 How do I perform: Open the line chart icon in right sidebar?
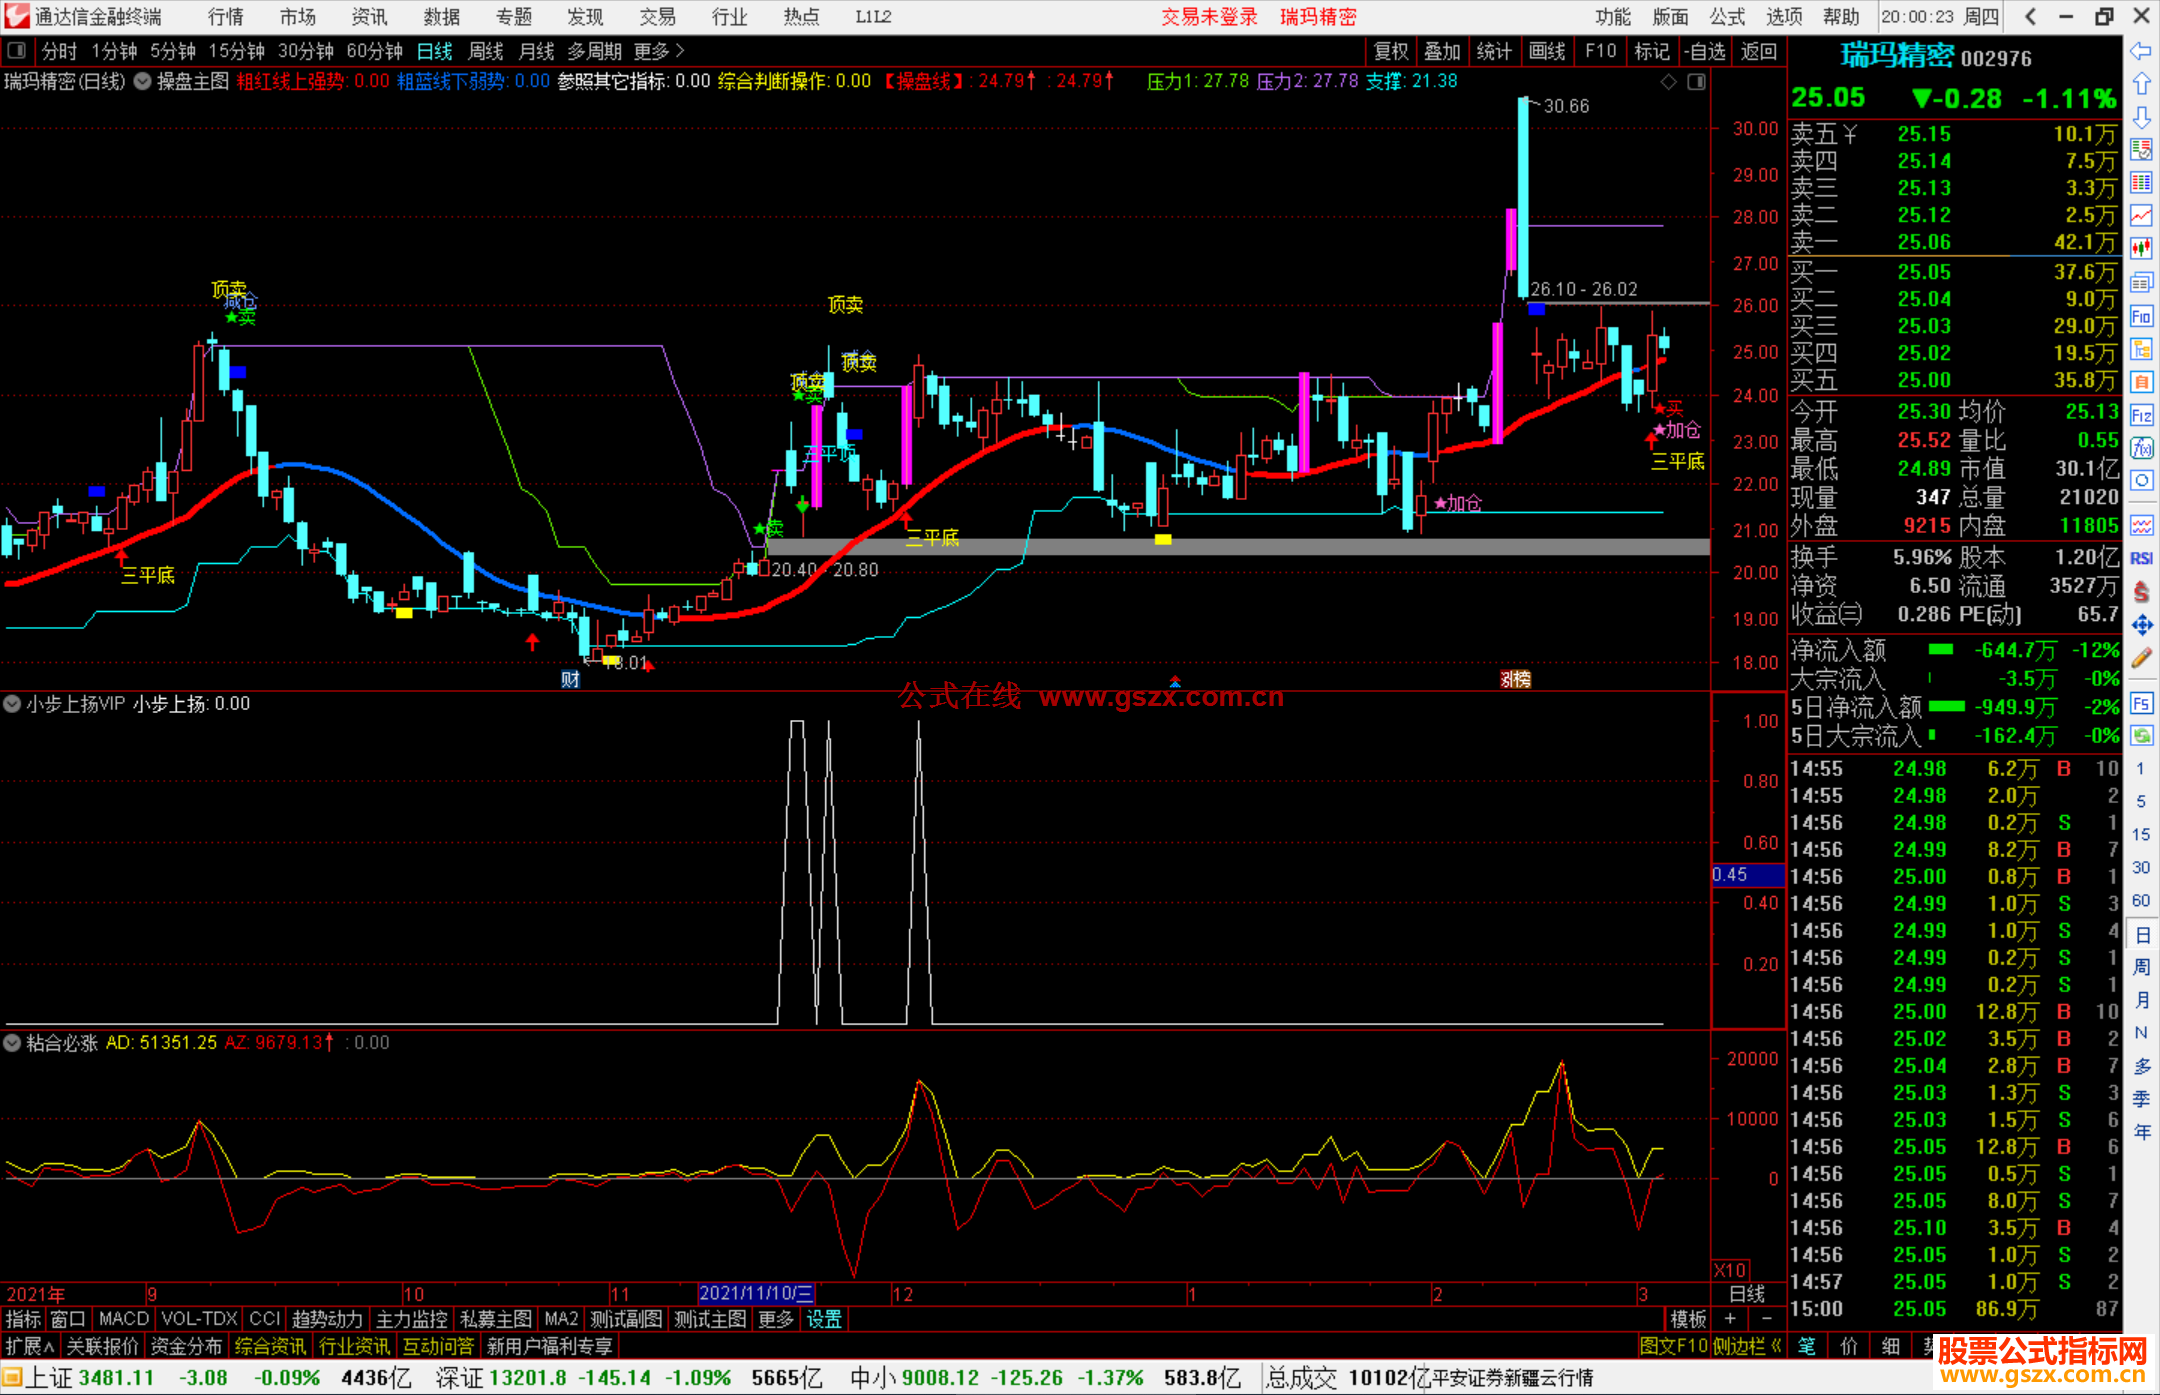pos(2141,216)
